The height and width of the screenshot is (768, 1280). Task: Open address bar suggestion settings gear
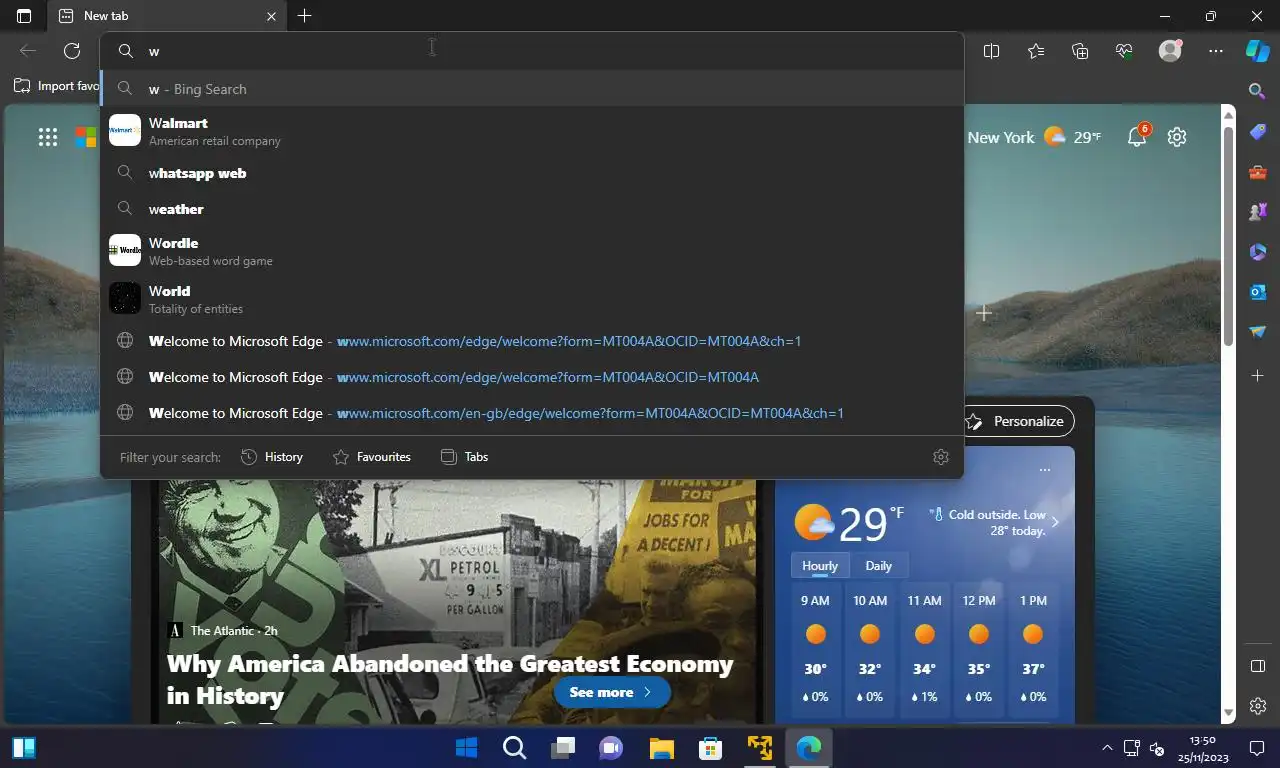click(940, 457)
